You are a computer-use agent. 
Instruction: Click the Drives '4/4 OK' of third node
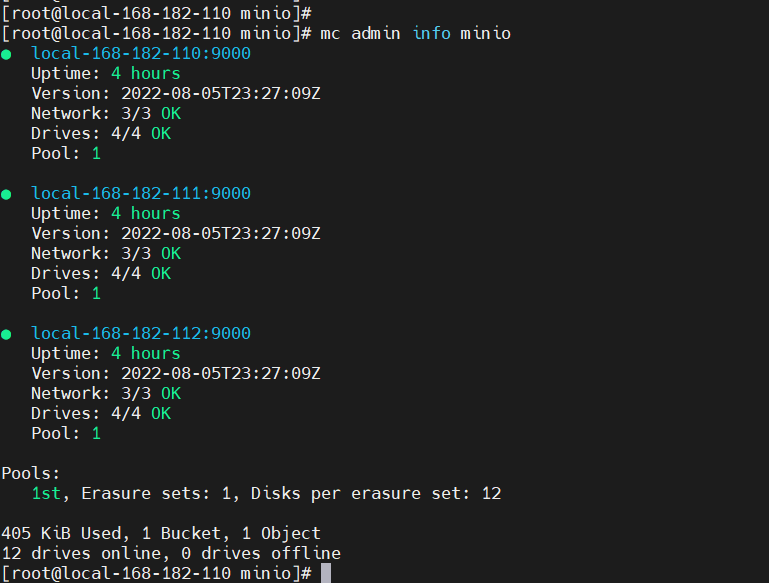click(x=141, y=413)
